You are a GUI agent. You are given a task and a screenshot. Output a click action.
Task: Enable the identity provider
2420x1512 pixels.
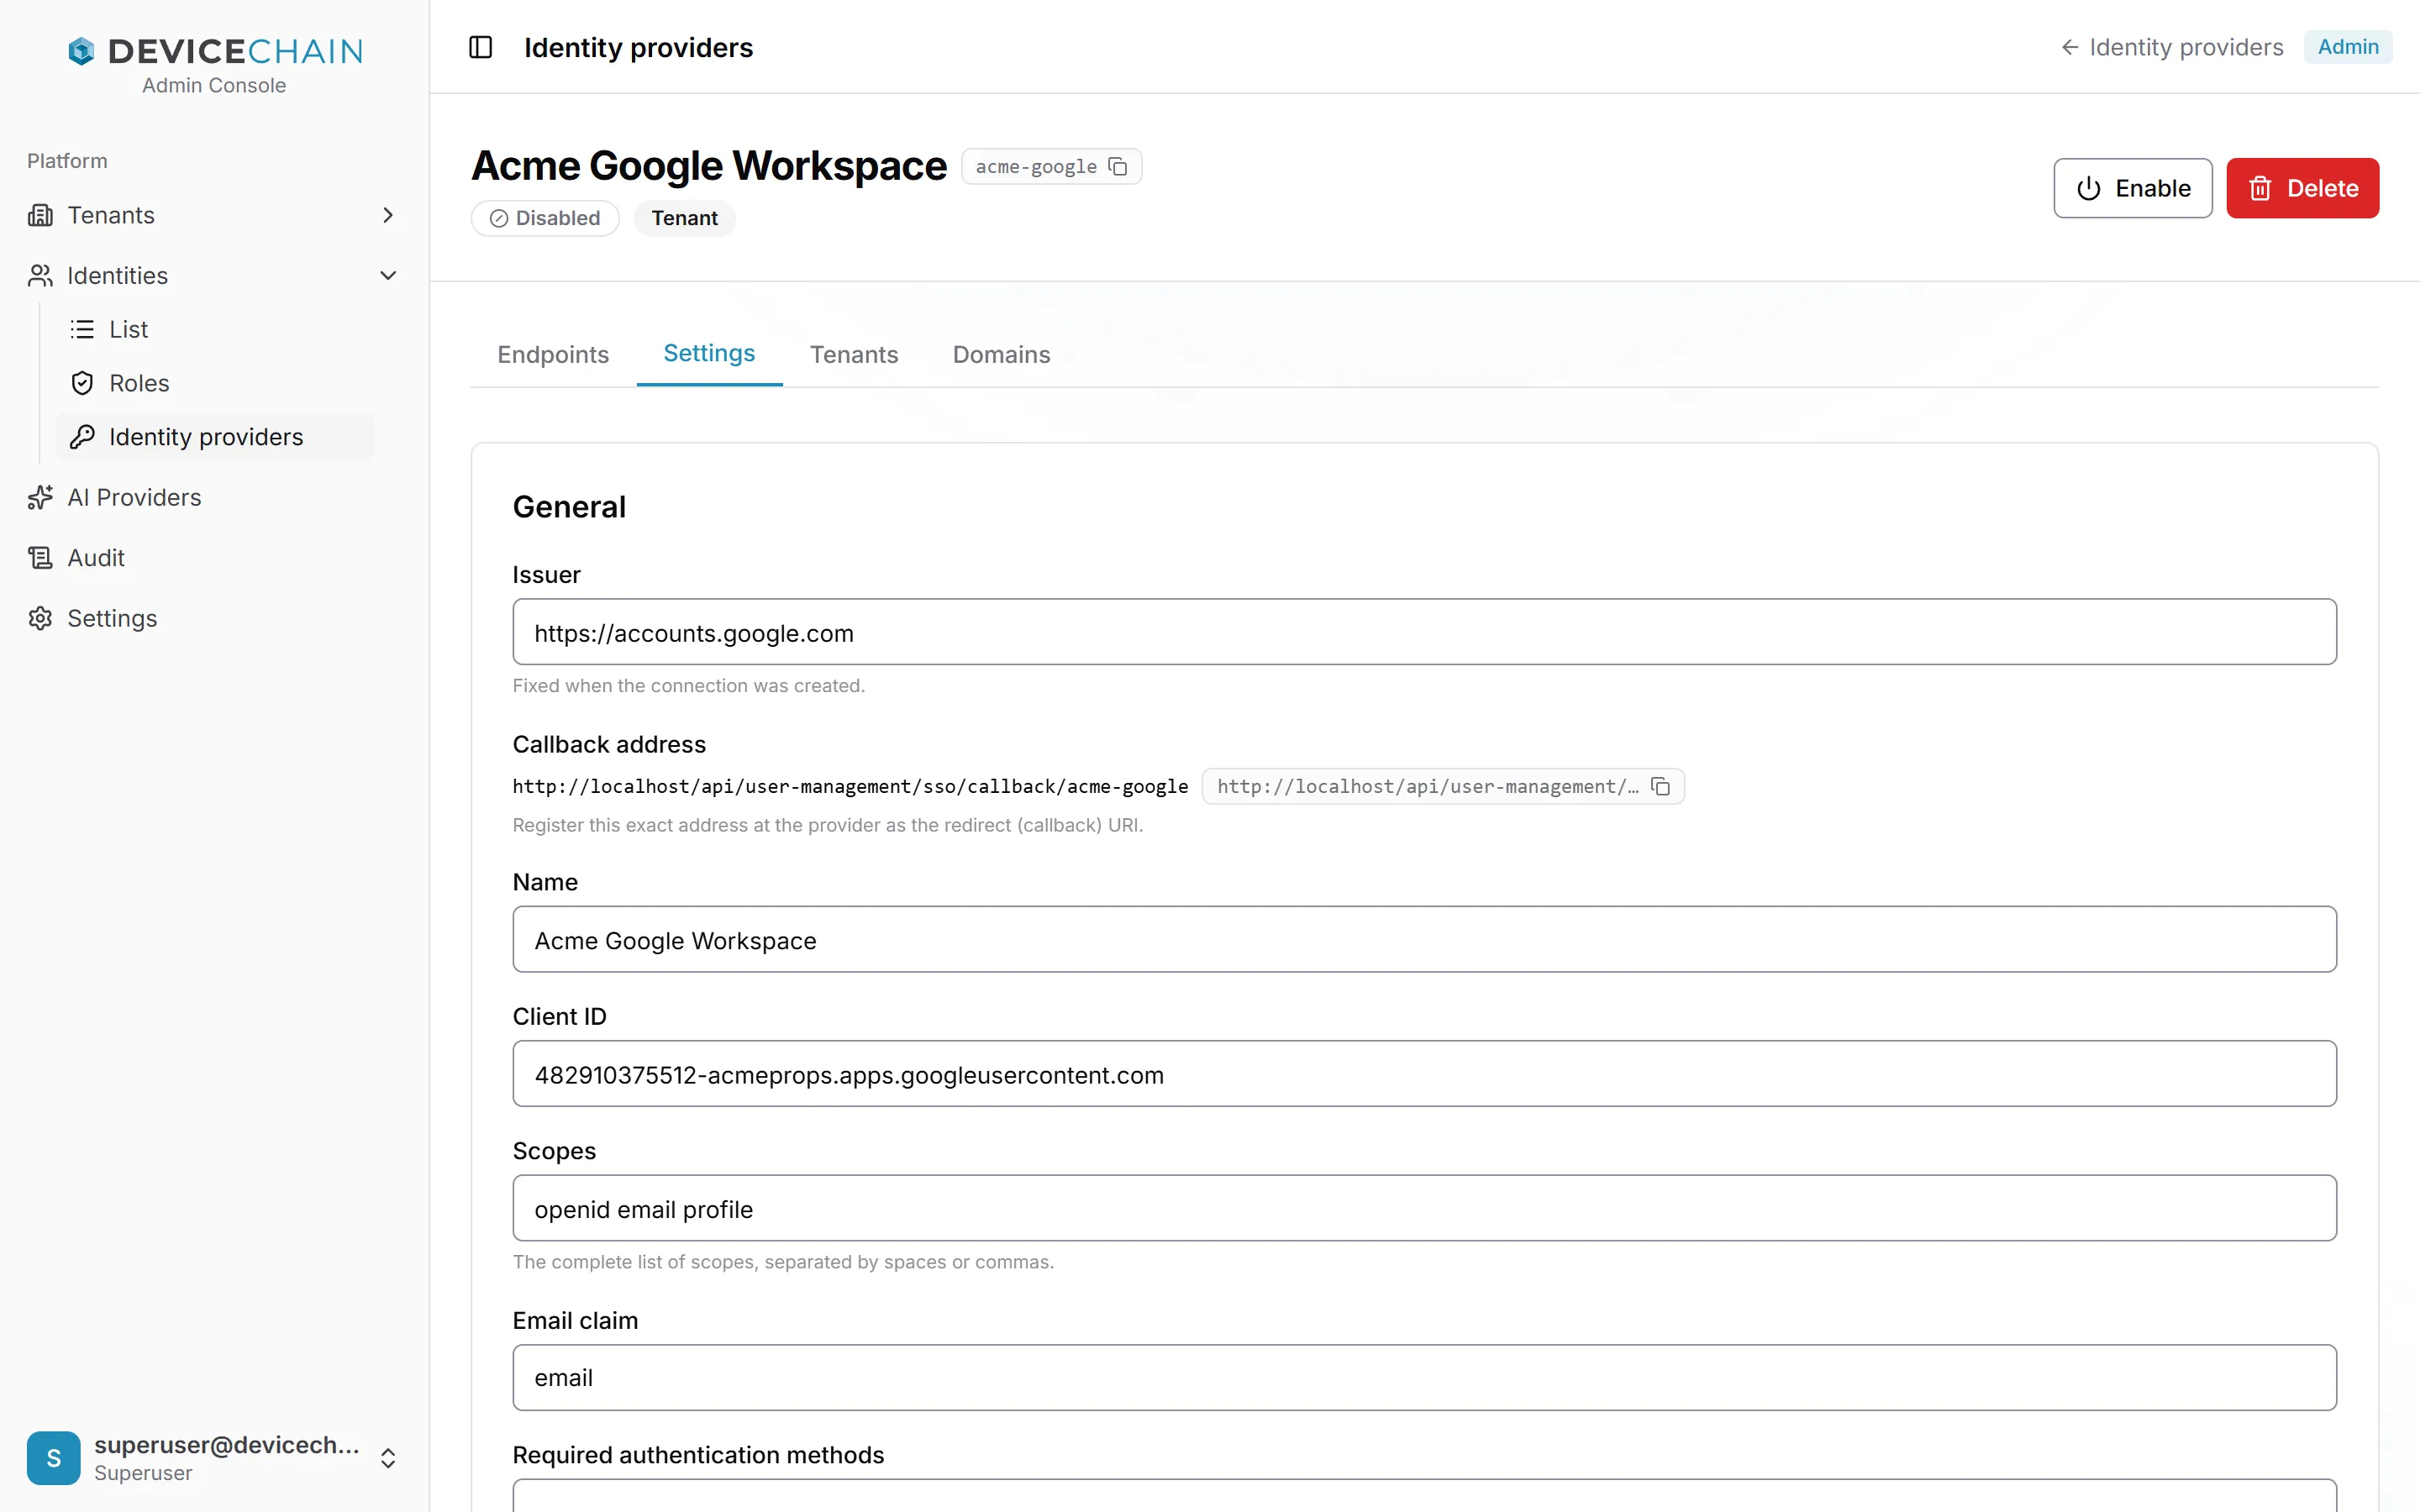[x=2132, y=188]
